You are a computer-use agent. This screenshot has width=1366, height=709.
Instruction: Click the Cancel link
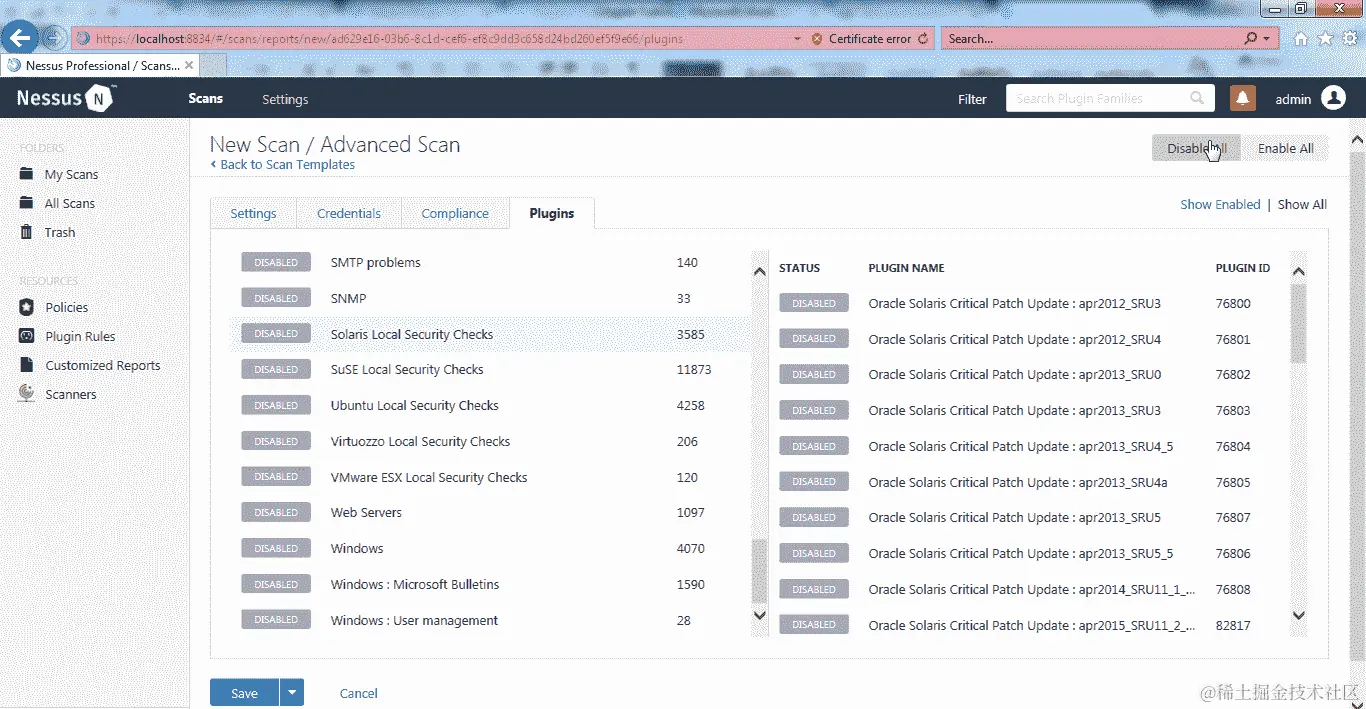tap(359, 693)
